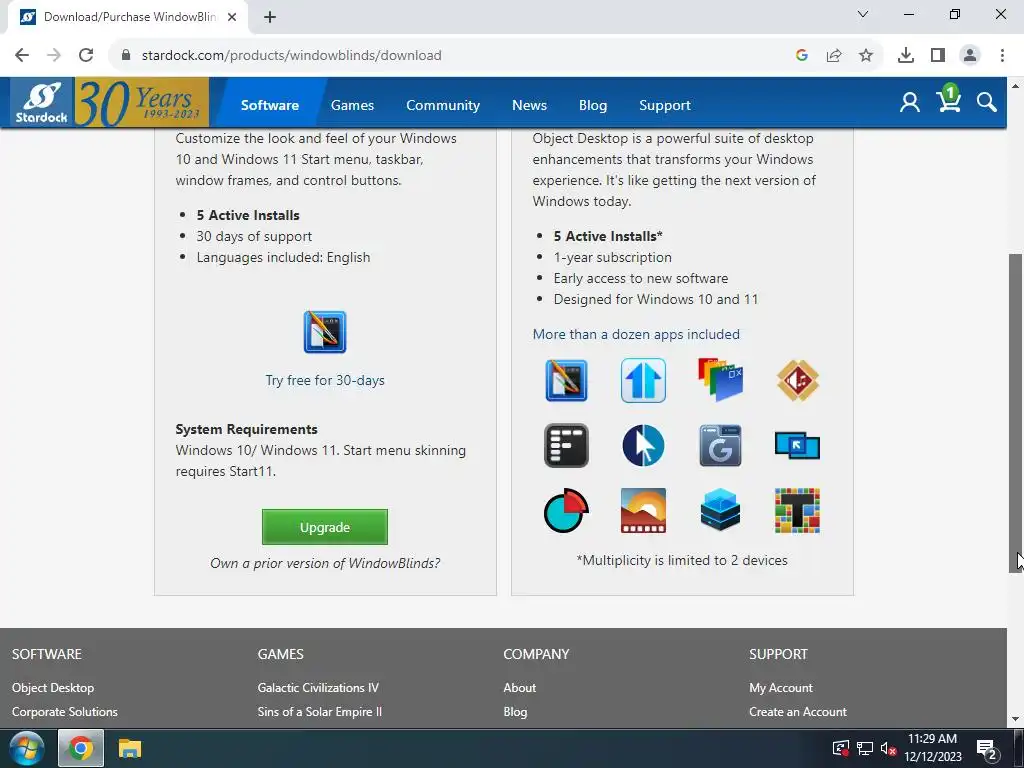Reload the current page
The width and height of the screenshot is (1024, 768).
(86, 55)
